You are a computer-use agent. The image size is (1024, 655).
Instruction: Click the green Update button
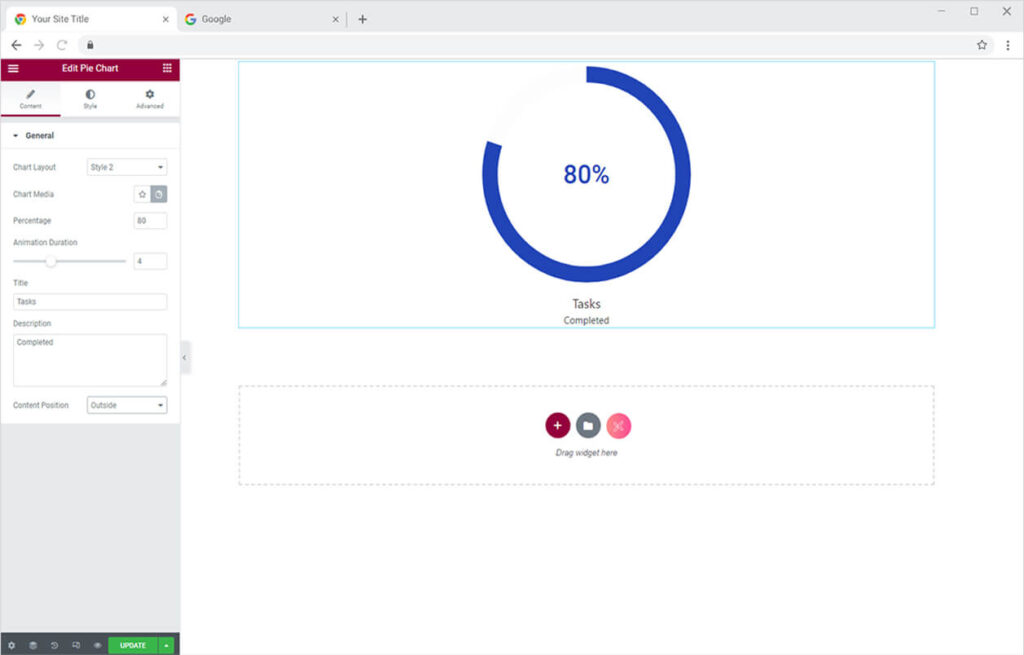[x=132, y=646]
